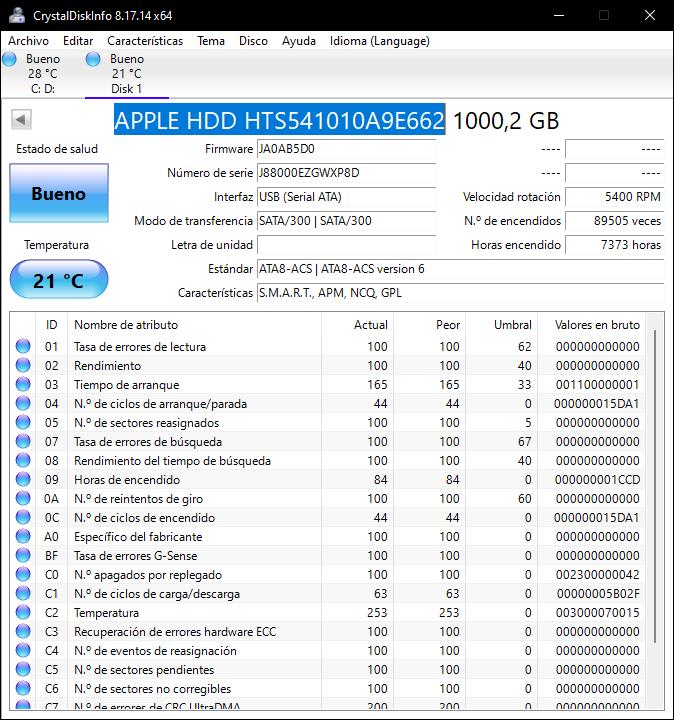Click status orb of attribute 0A reintentos de giro
674x720 pixels.
pos(23,498)
